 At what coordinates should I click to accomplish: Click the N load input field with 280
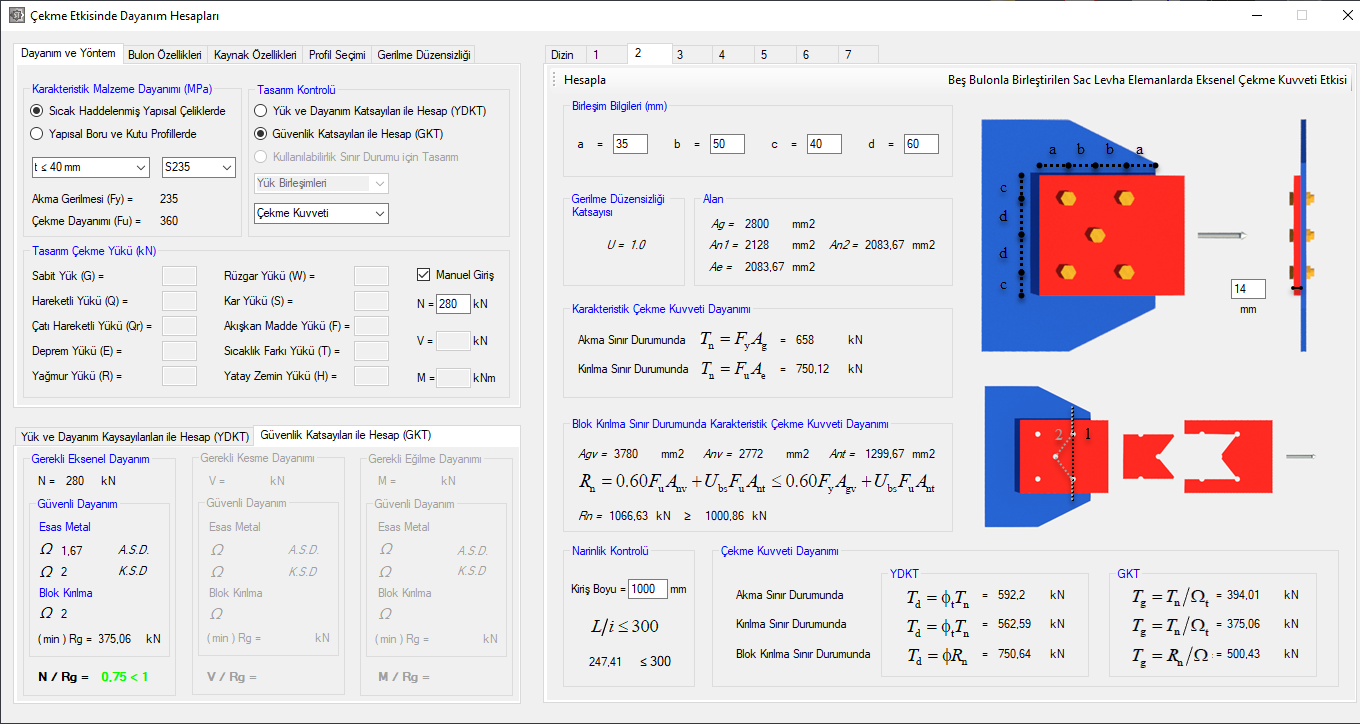pyautogui.click(x=453, y=304)
